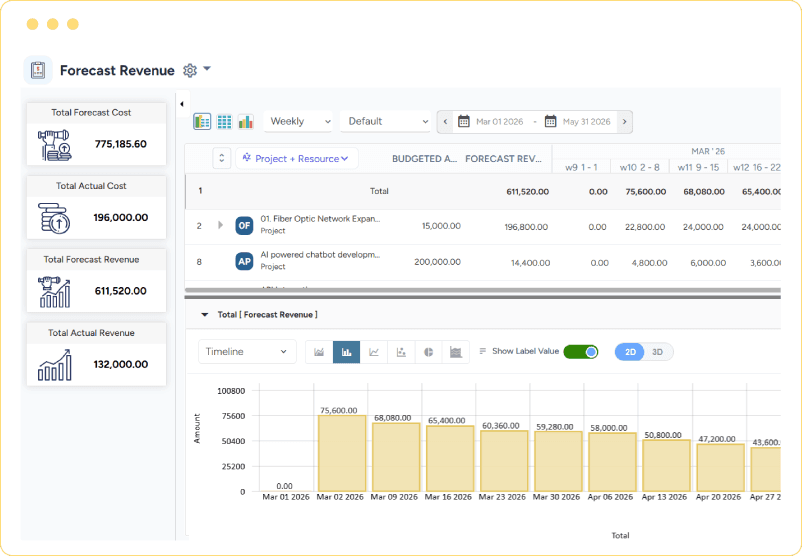Collapse the Total [Forecast Revenue] chart section
Image resolution: width=802 pixels, height=556 pixels.
click(205, 315)
